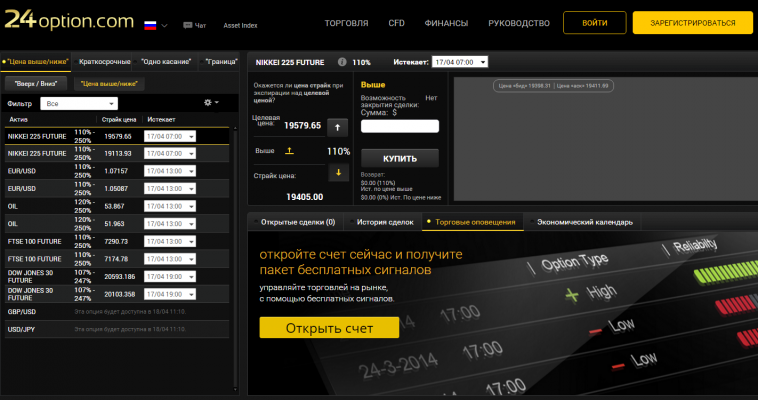Select FTSE 100 FUTURE row with strike 7290.73
The height and width of the screenshot is (400, 758).
click(x=117, y=241)
